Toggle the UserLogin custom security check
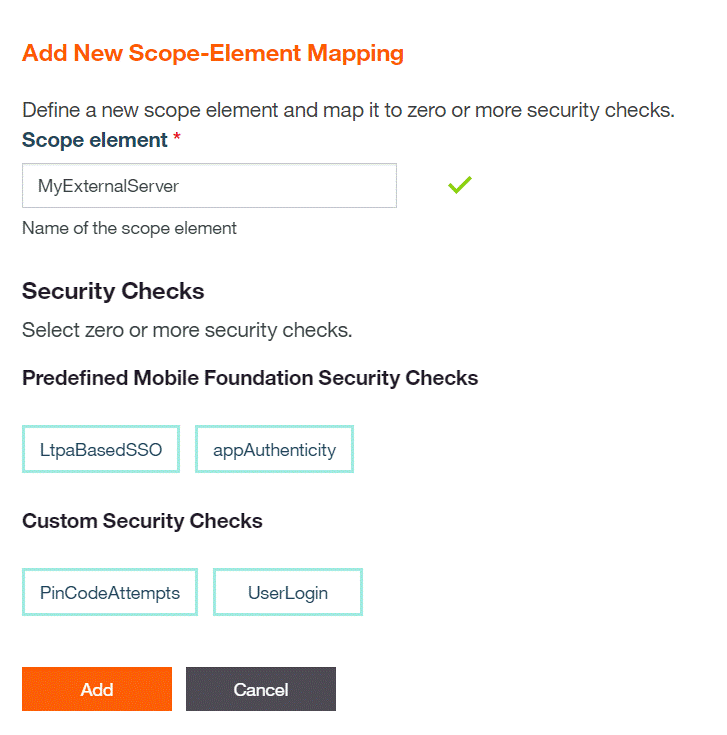Screen dimensions: 727x735 pos(288,592)
